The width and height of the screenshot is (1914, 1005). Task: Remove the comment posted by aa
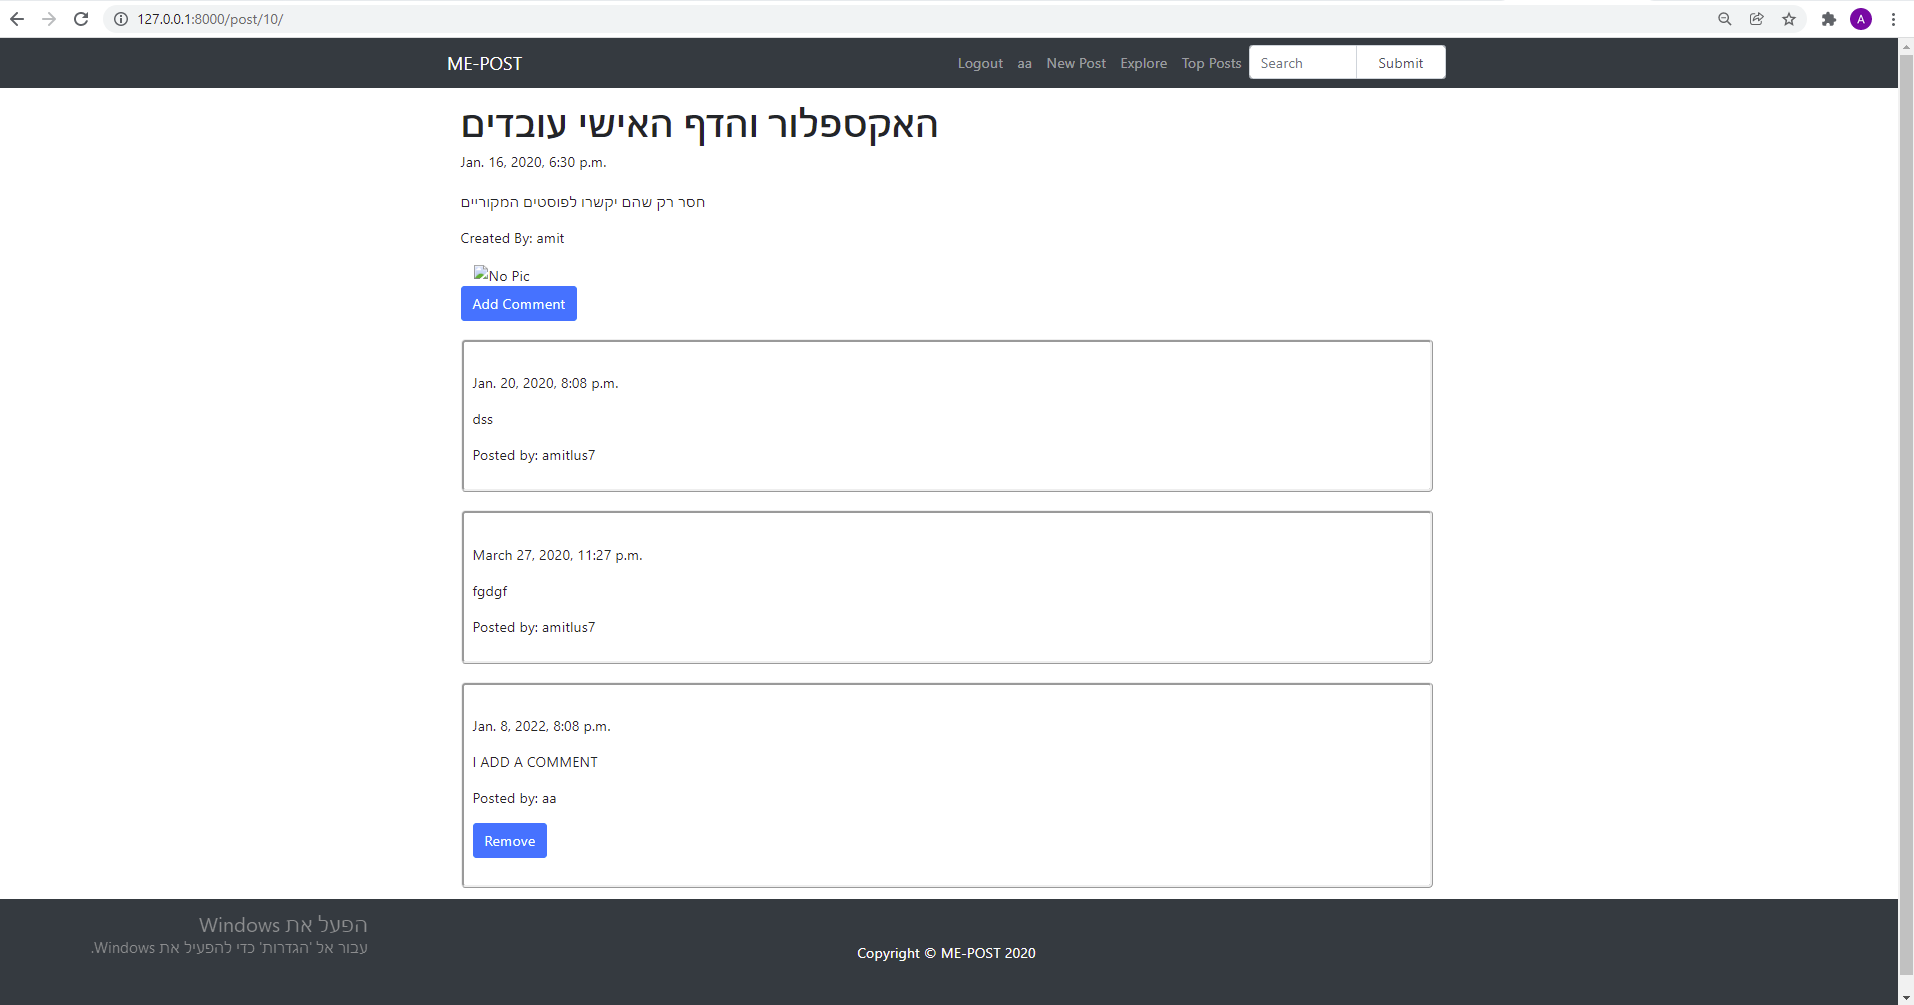click(x=510, y=840)
